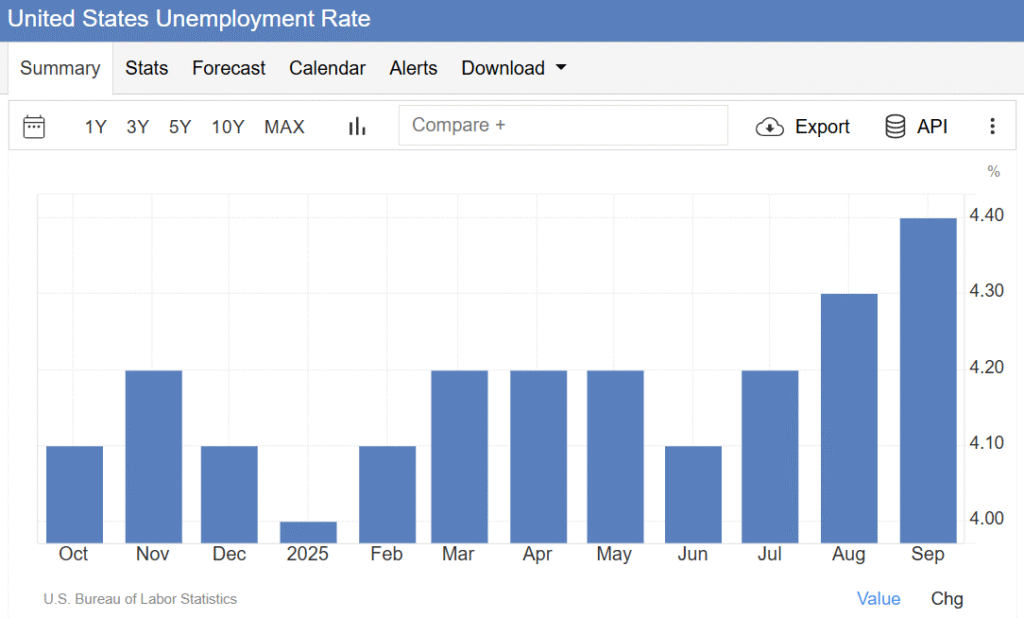1024x618 pixels.
Task: Click the API database icon
Action: [895, 126]
